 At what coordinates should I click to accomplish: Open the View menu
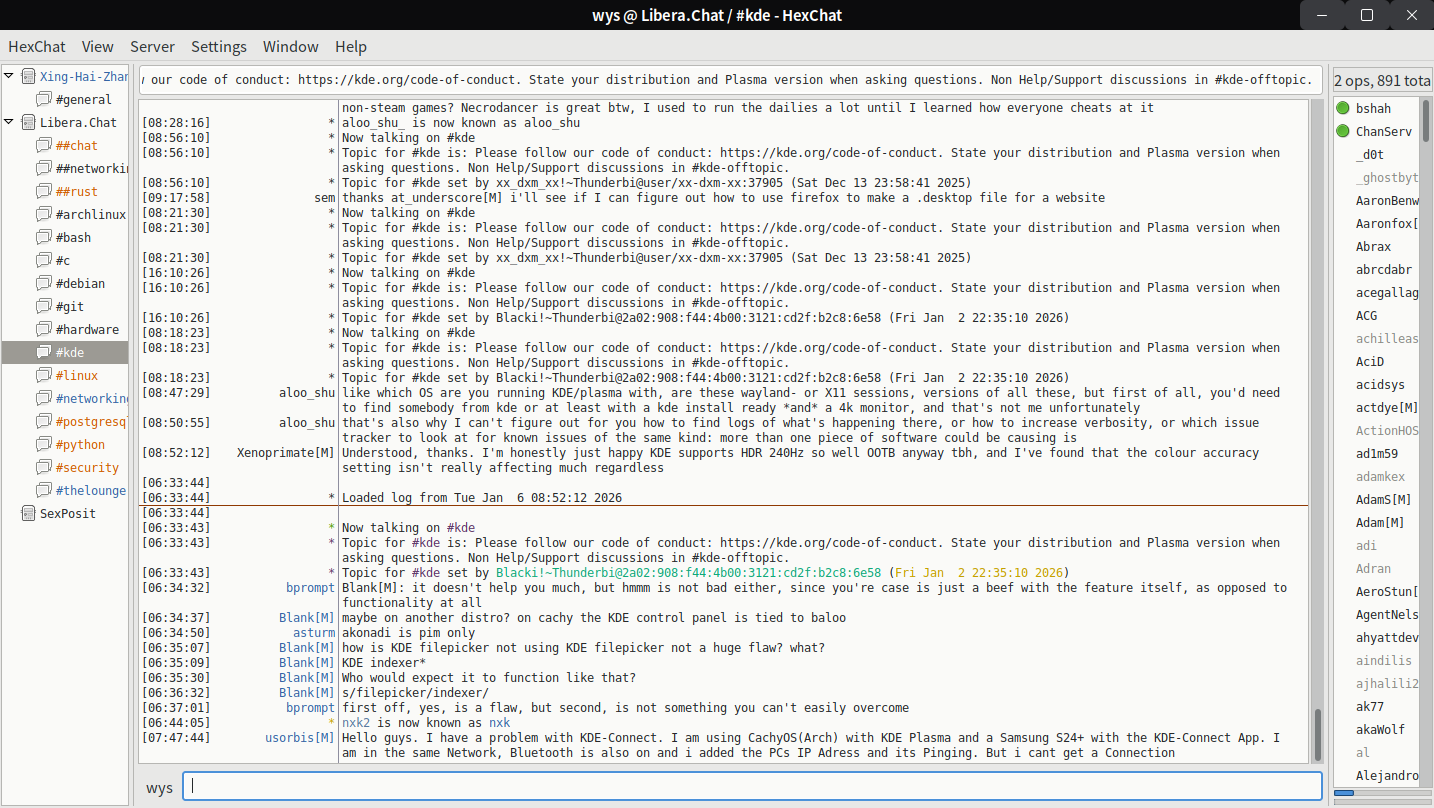point(98,46)
